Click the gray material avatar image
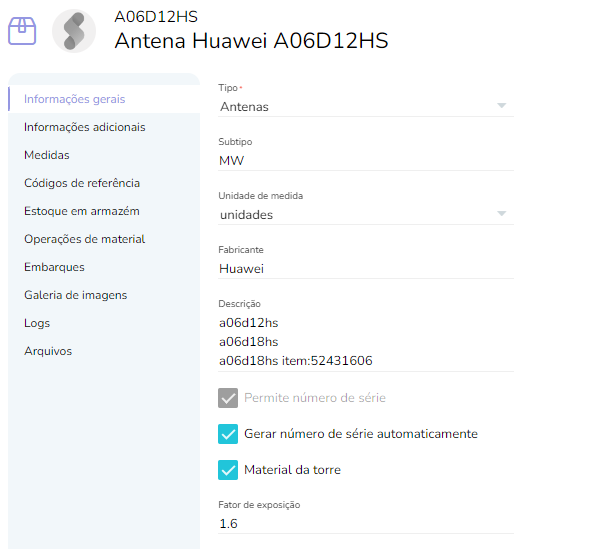Screen dimensions: 601x549 pos(74,31)
